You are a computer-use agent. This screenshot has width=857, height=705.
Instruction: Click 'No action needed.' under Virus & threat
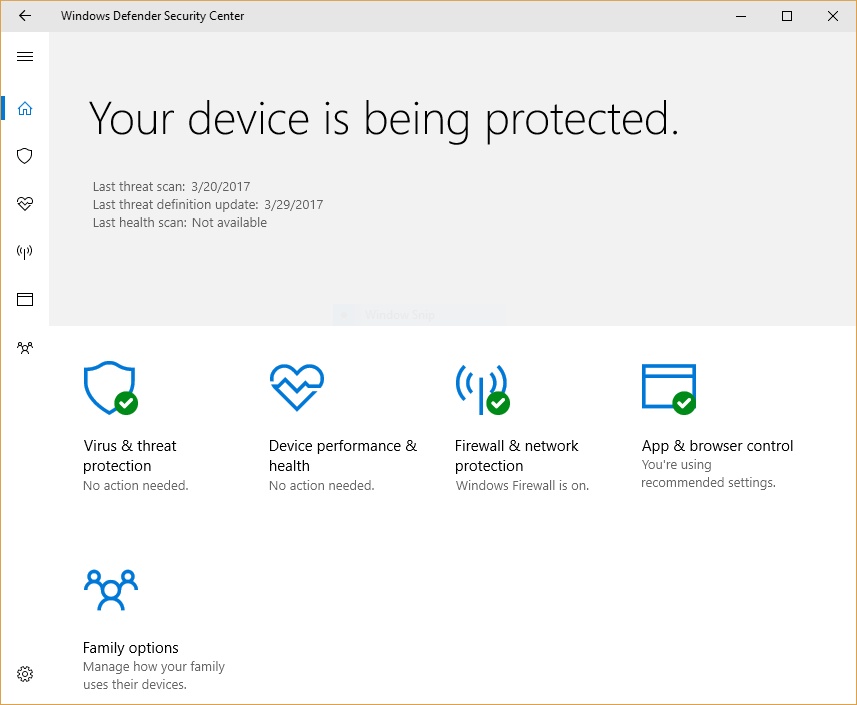tap(136, 485)
